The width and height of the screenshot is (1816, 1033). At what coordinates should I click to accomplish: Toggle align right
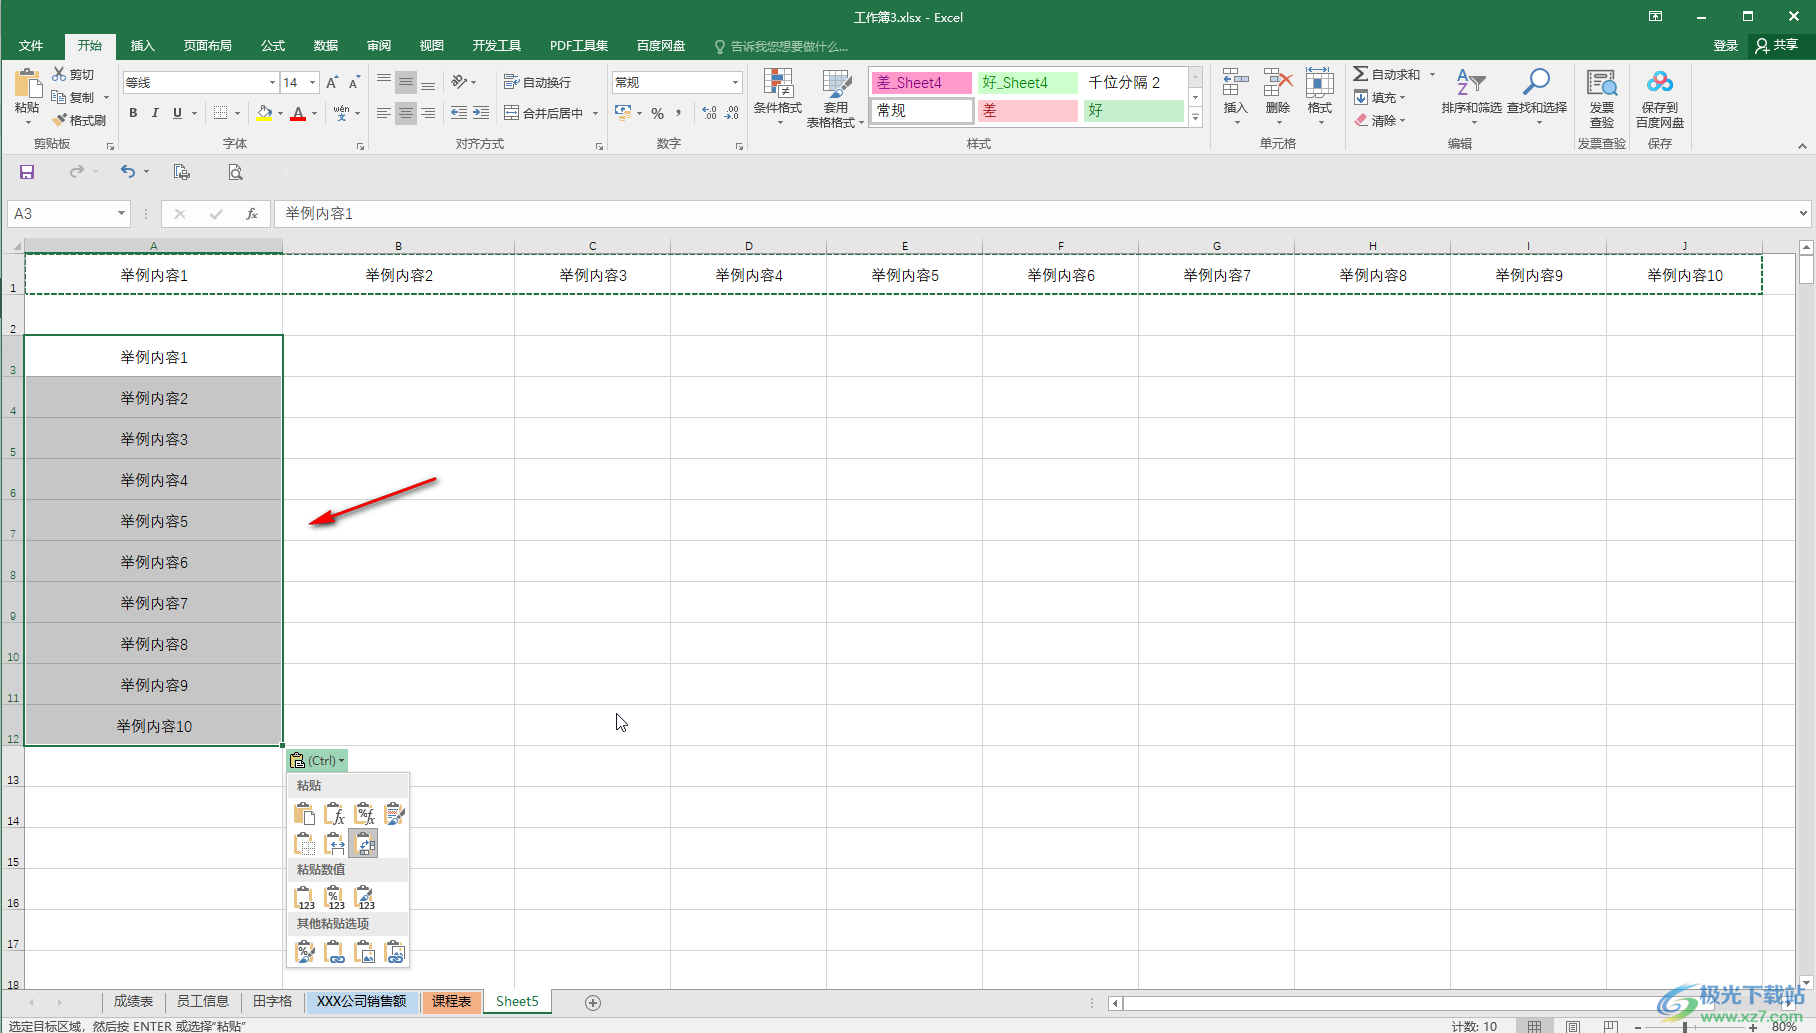tap(428, 113)
